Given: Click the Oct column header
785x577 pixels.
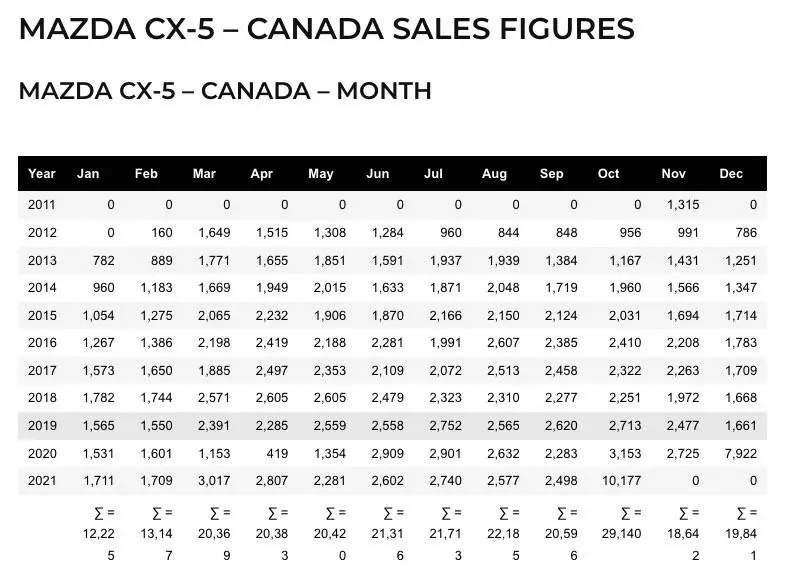Looking at the screenshot, I should tap(608, 174).
